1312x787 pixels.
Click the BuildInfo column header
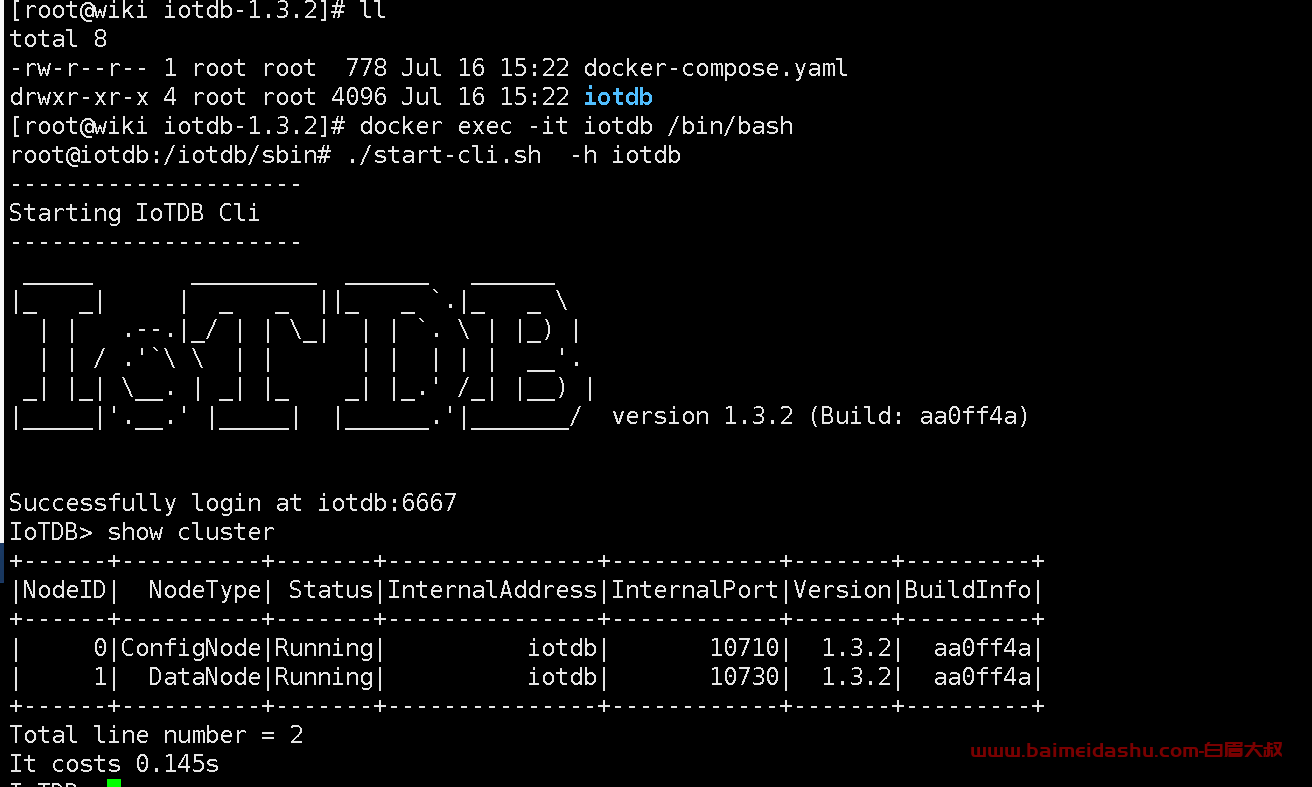point(968,590)
